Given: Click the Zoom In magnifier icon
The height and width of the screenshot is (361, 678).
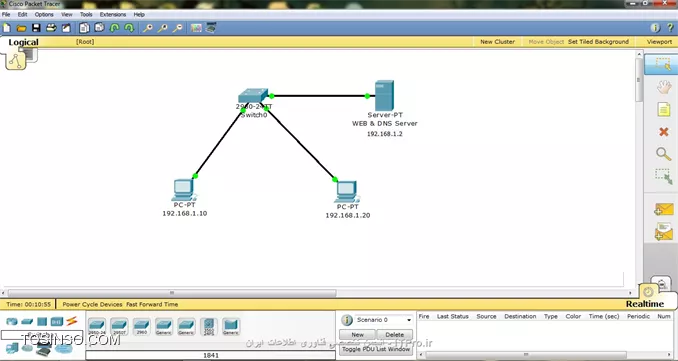Looking at the screenshot, I should (x=148, y=28).
